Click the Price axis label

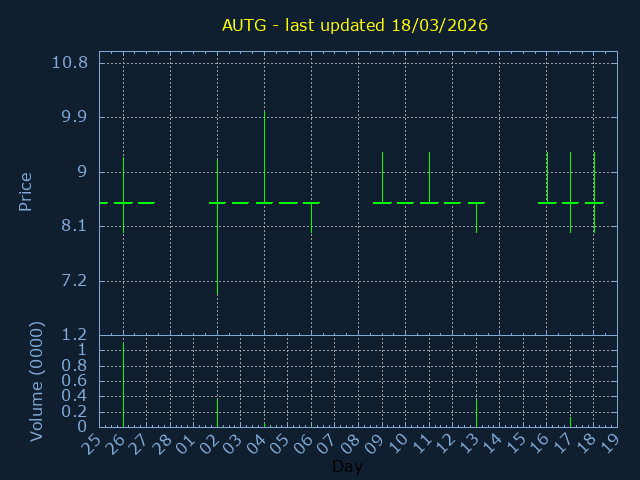25,191
